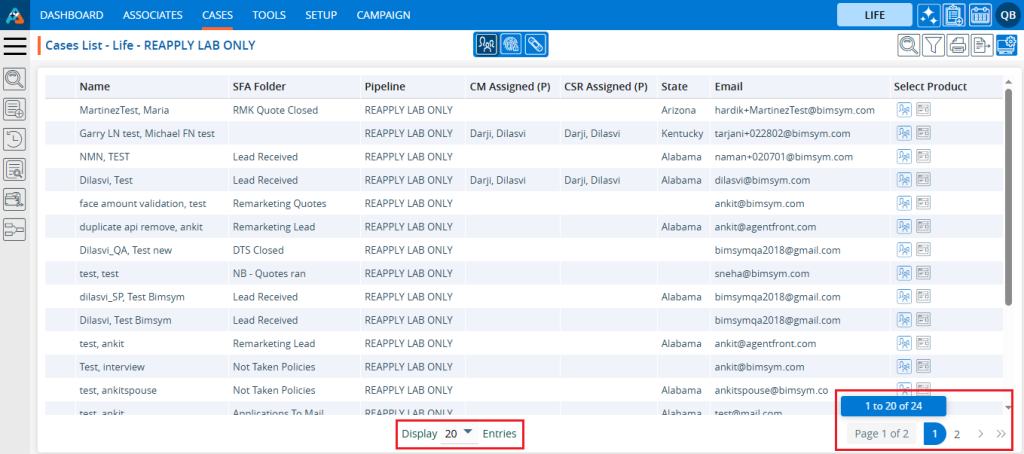Go to page 2 of results

[x=957, y=434]
